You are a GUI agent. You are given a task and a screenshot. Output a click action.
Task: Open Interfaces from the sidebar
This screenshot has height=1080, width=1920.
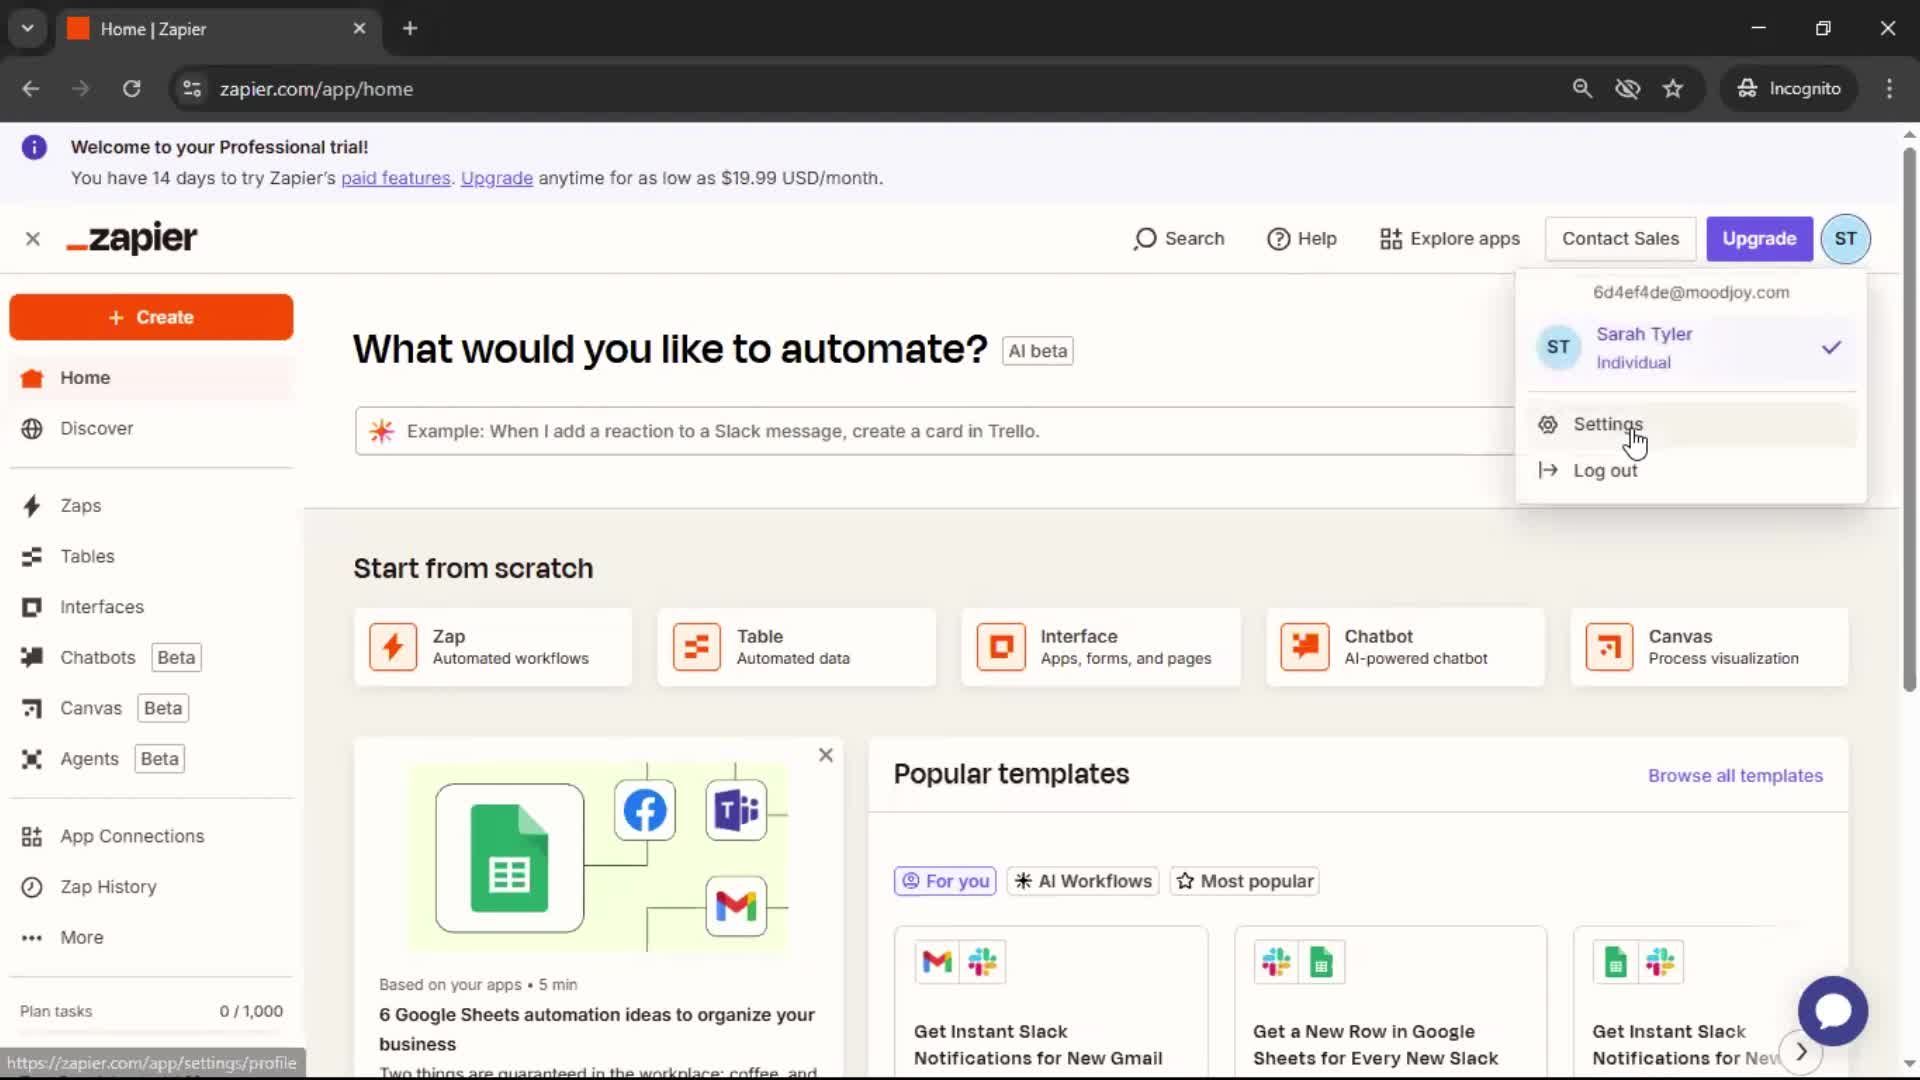coord(150,607)
